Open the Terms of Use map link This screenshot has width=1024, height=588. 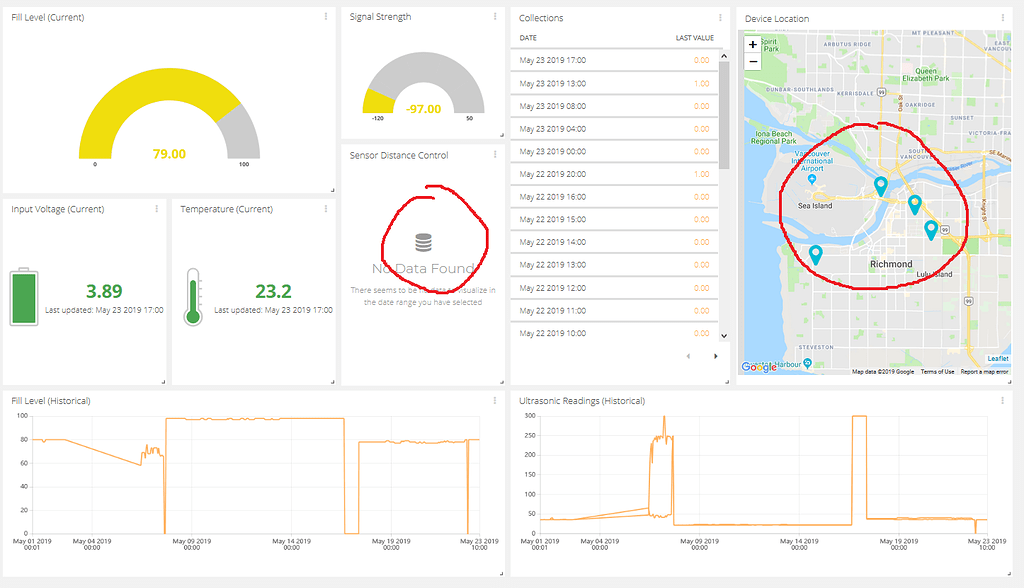click(937, 372)
